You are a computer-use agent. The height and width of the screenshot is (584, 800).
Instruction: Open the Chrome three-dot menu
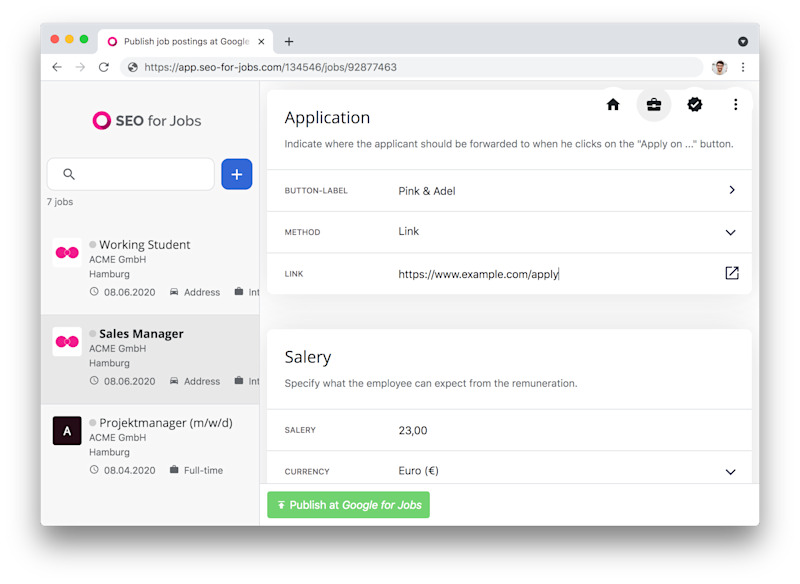click(x=743, y=67)
